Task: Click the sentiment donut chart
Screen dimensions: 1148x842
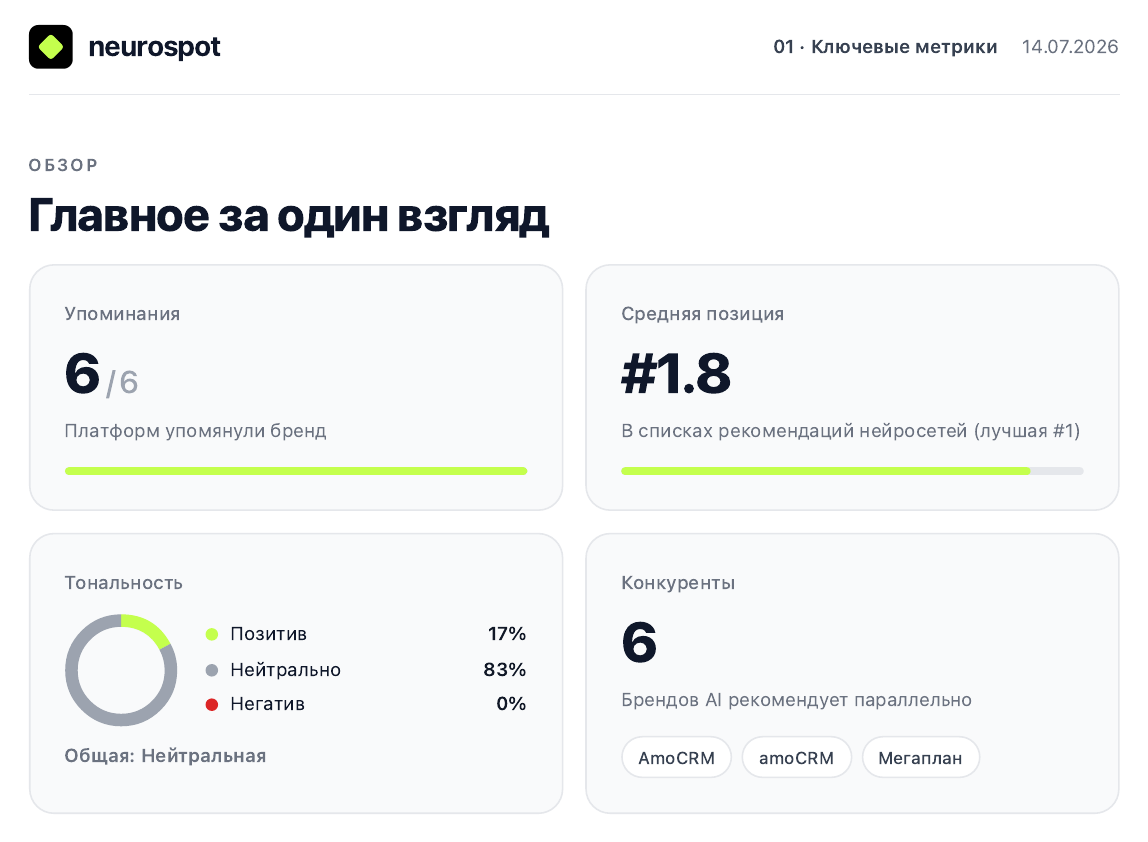Action: tap(121, 670)
